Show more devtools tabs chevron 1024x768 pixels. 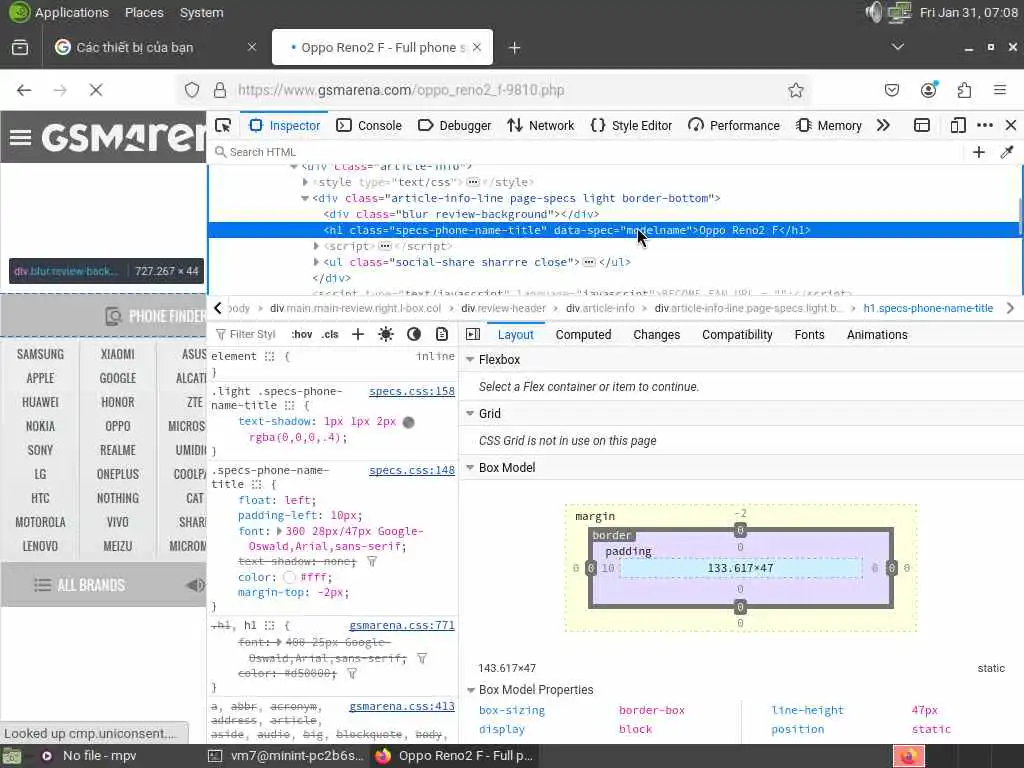(883, 125)
